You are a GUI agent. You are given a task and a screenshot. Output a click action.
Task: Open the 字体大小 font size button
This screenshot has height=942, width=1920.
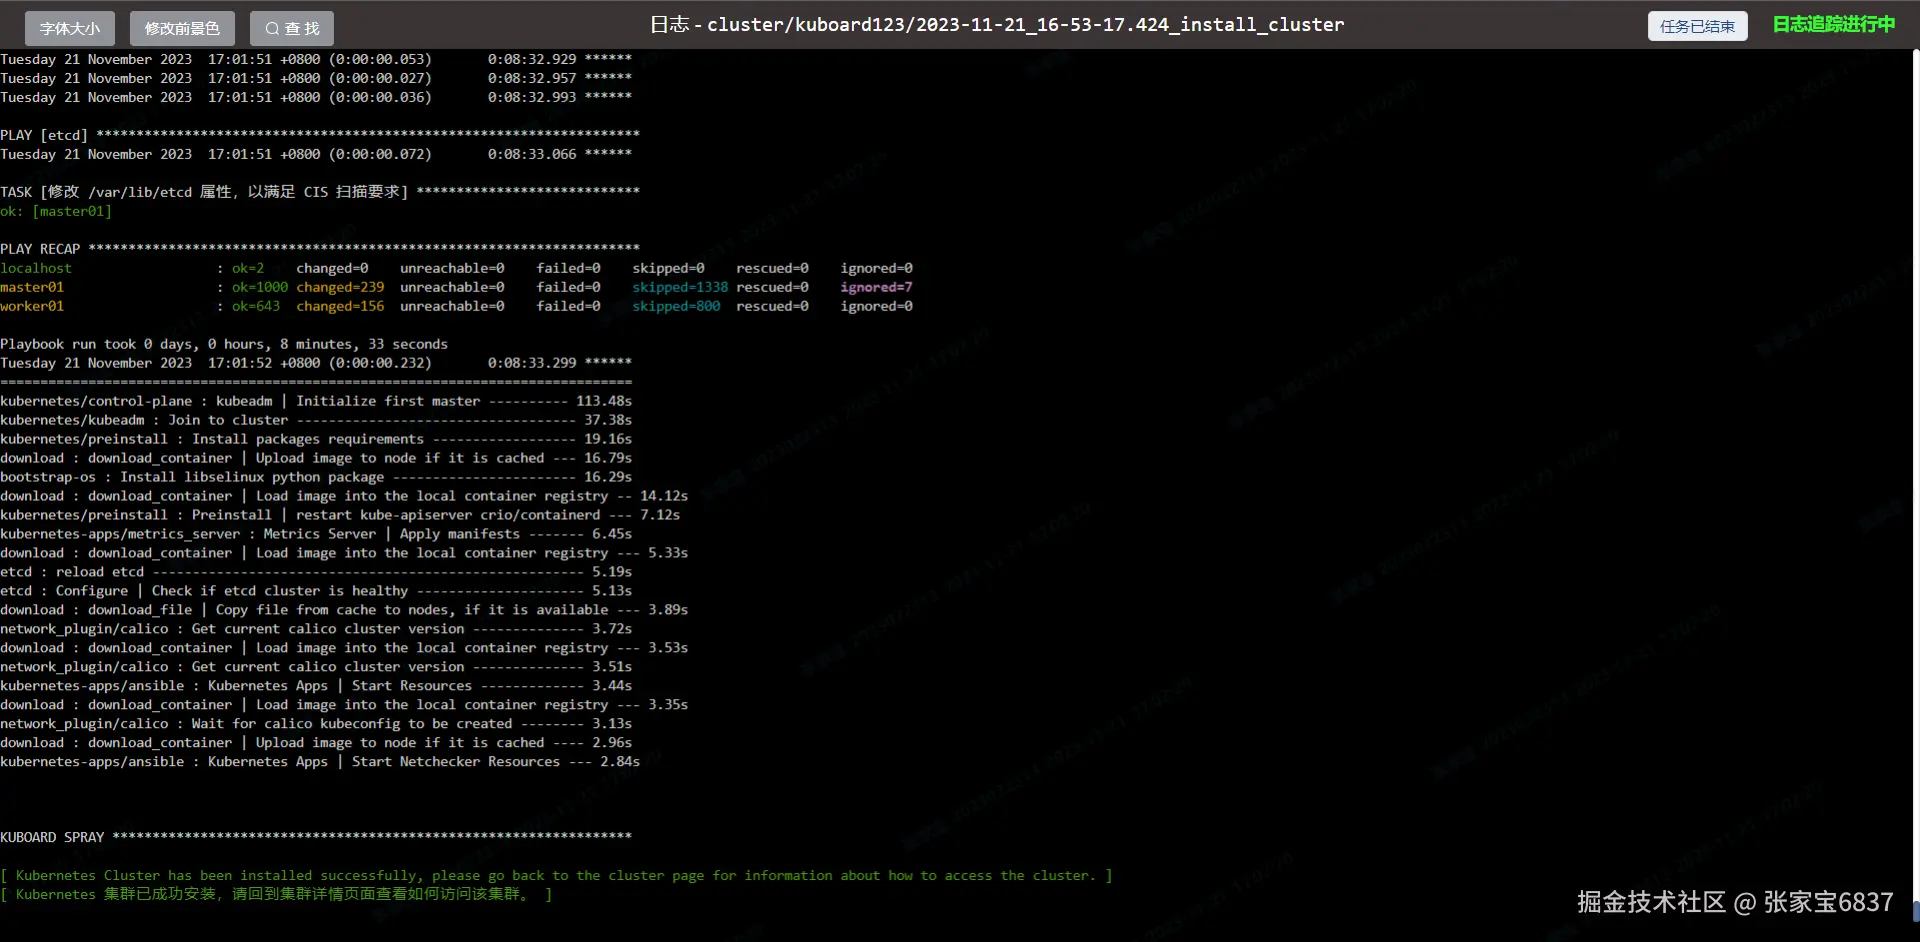click(70, 28)
